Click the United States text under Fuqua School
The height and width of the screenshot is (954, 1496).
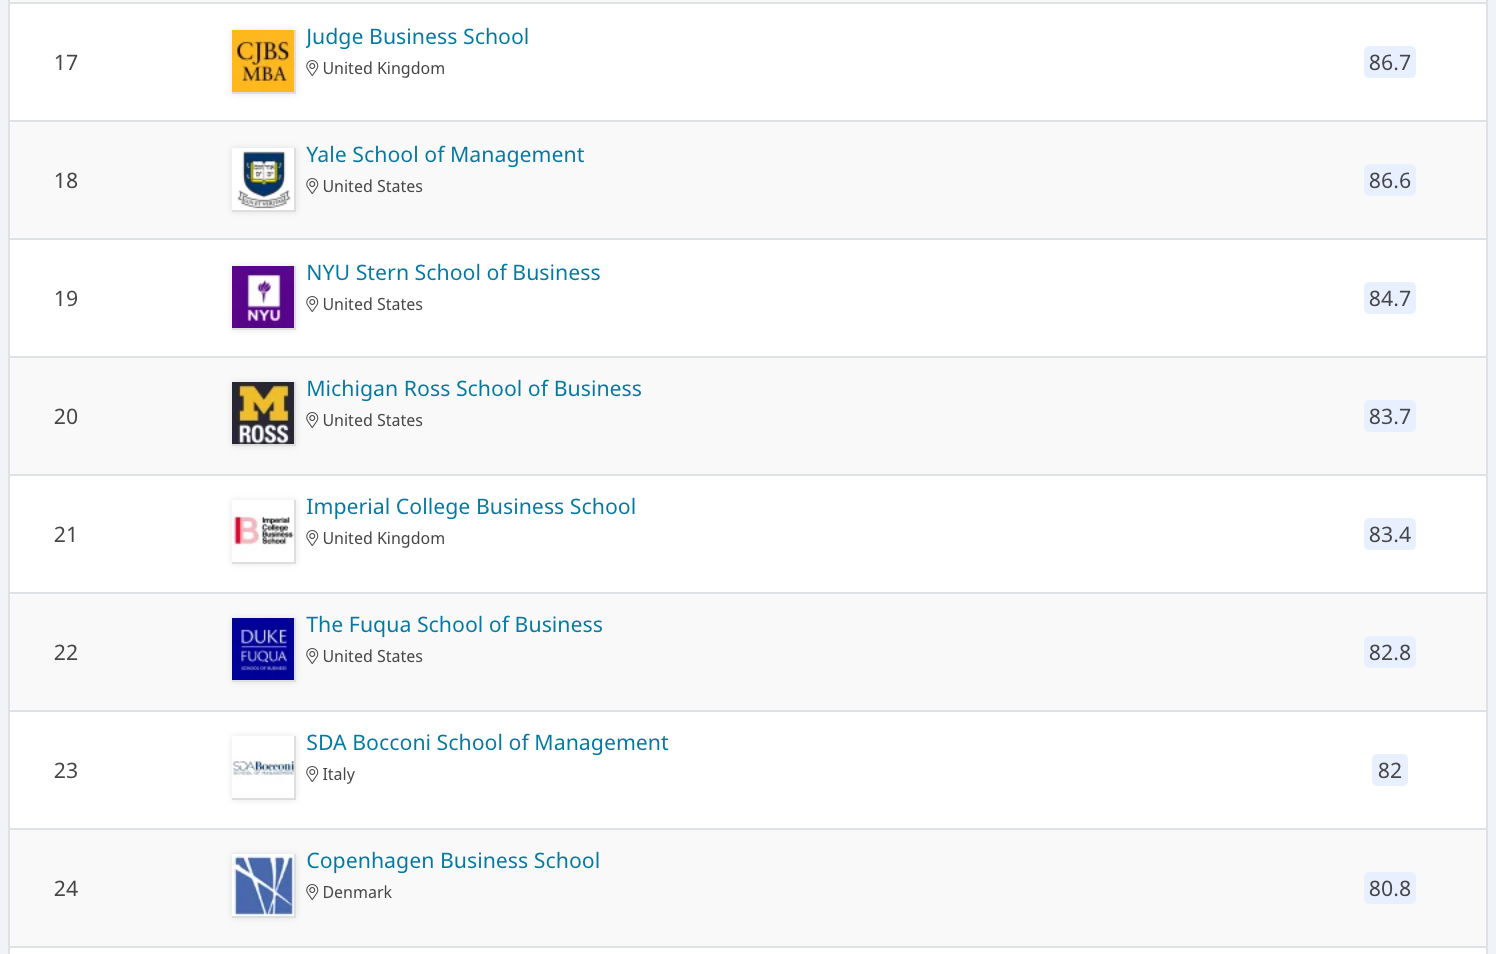click(373, 656)
